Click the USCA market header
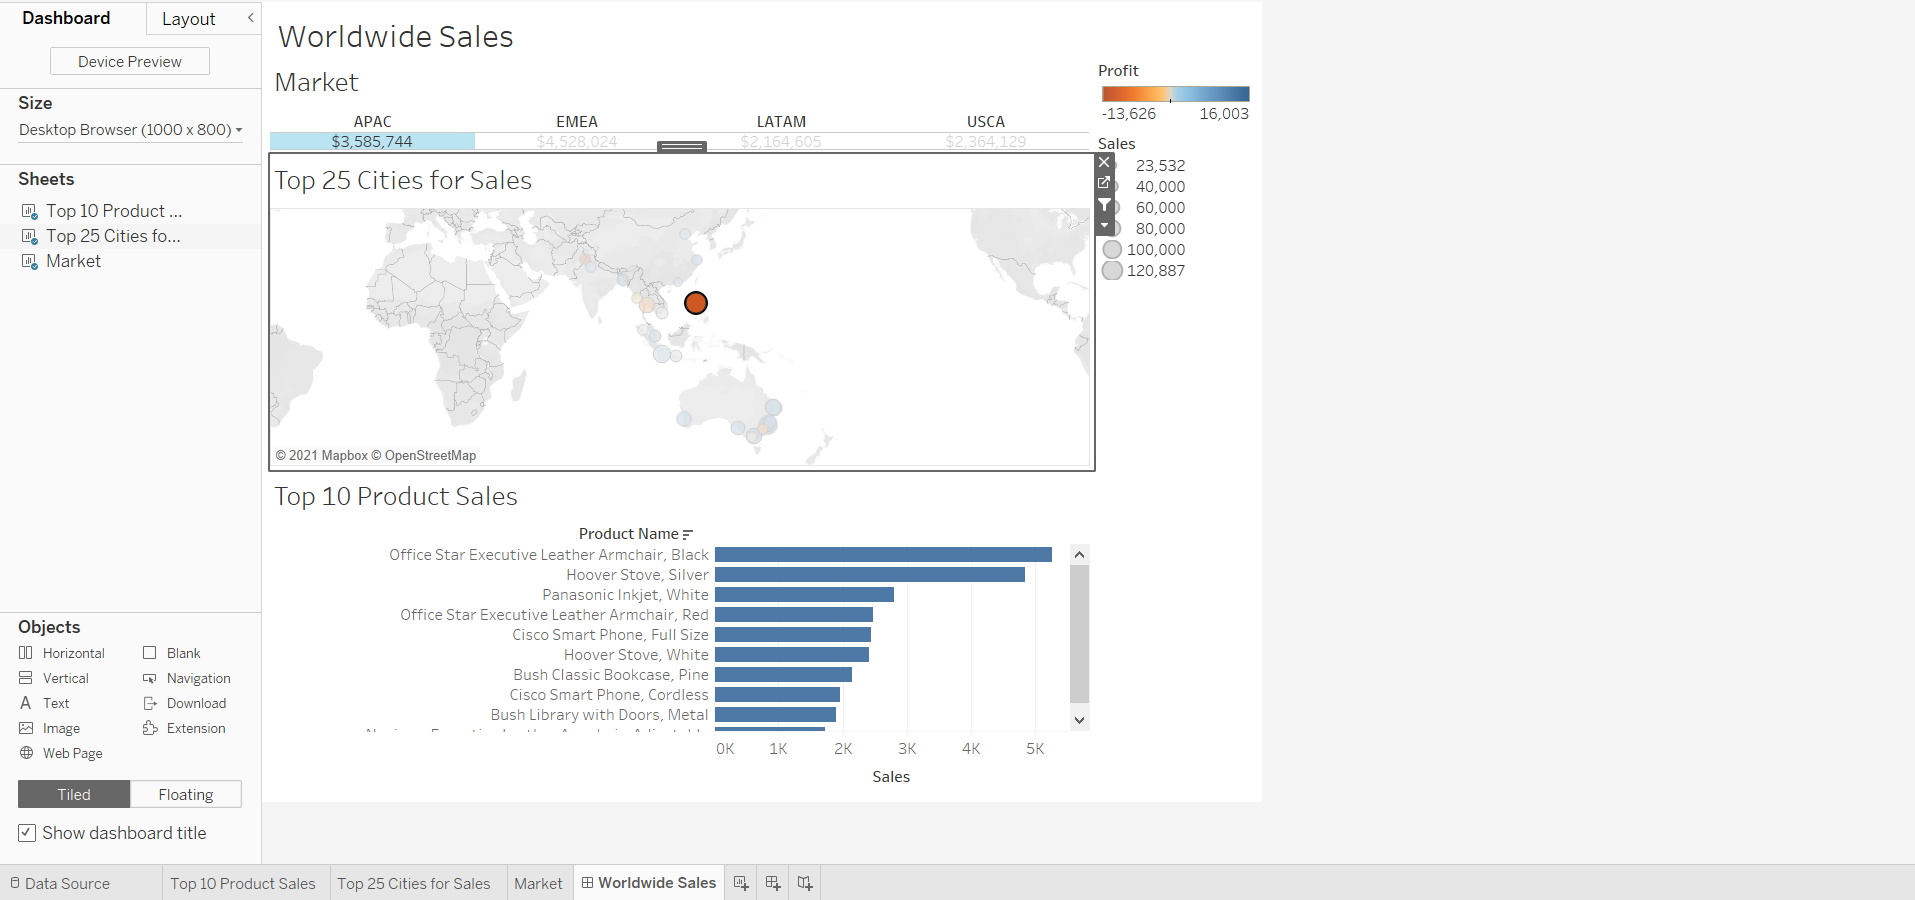 tap(986, 122)
